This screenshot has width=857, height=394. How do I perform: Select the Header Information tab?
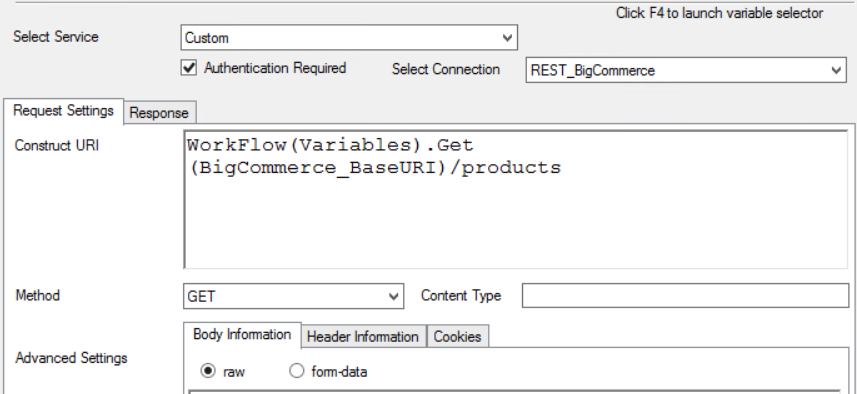pos(363,337)
